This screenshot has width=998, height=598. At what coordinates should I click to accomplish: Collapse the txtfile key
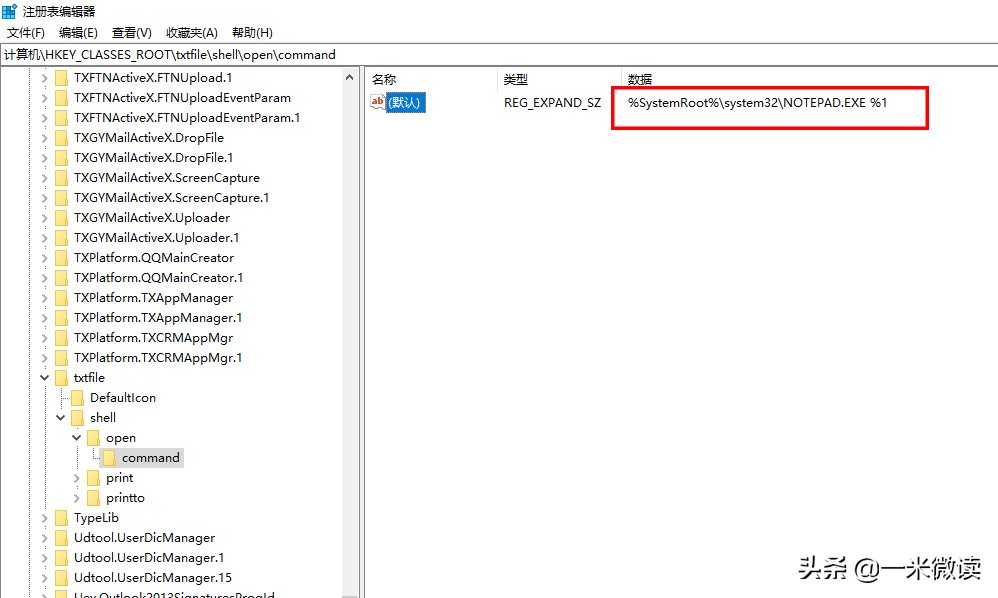[45, 377]
